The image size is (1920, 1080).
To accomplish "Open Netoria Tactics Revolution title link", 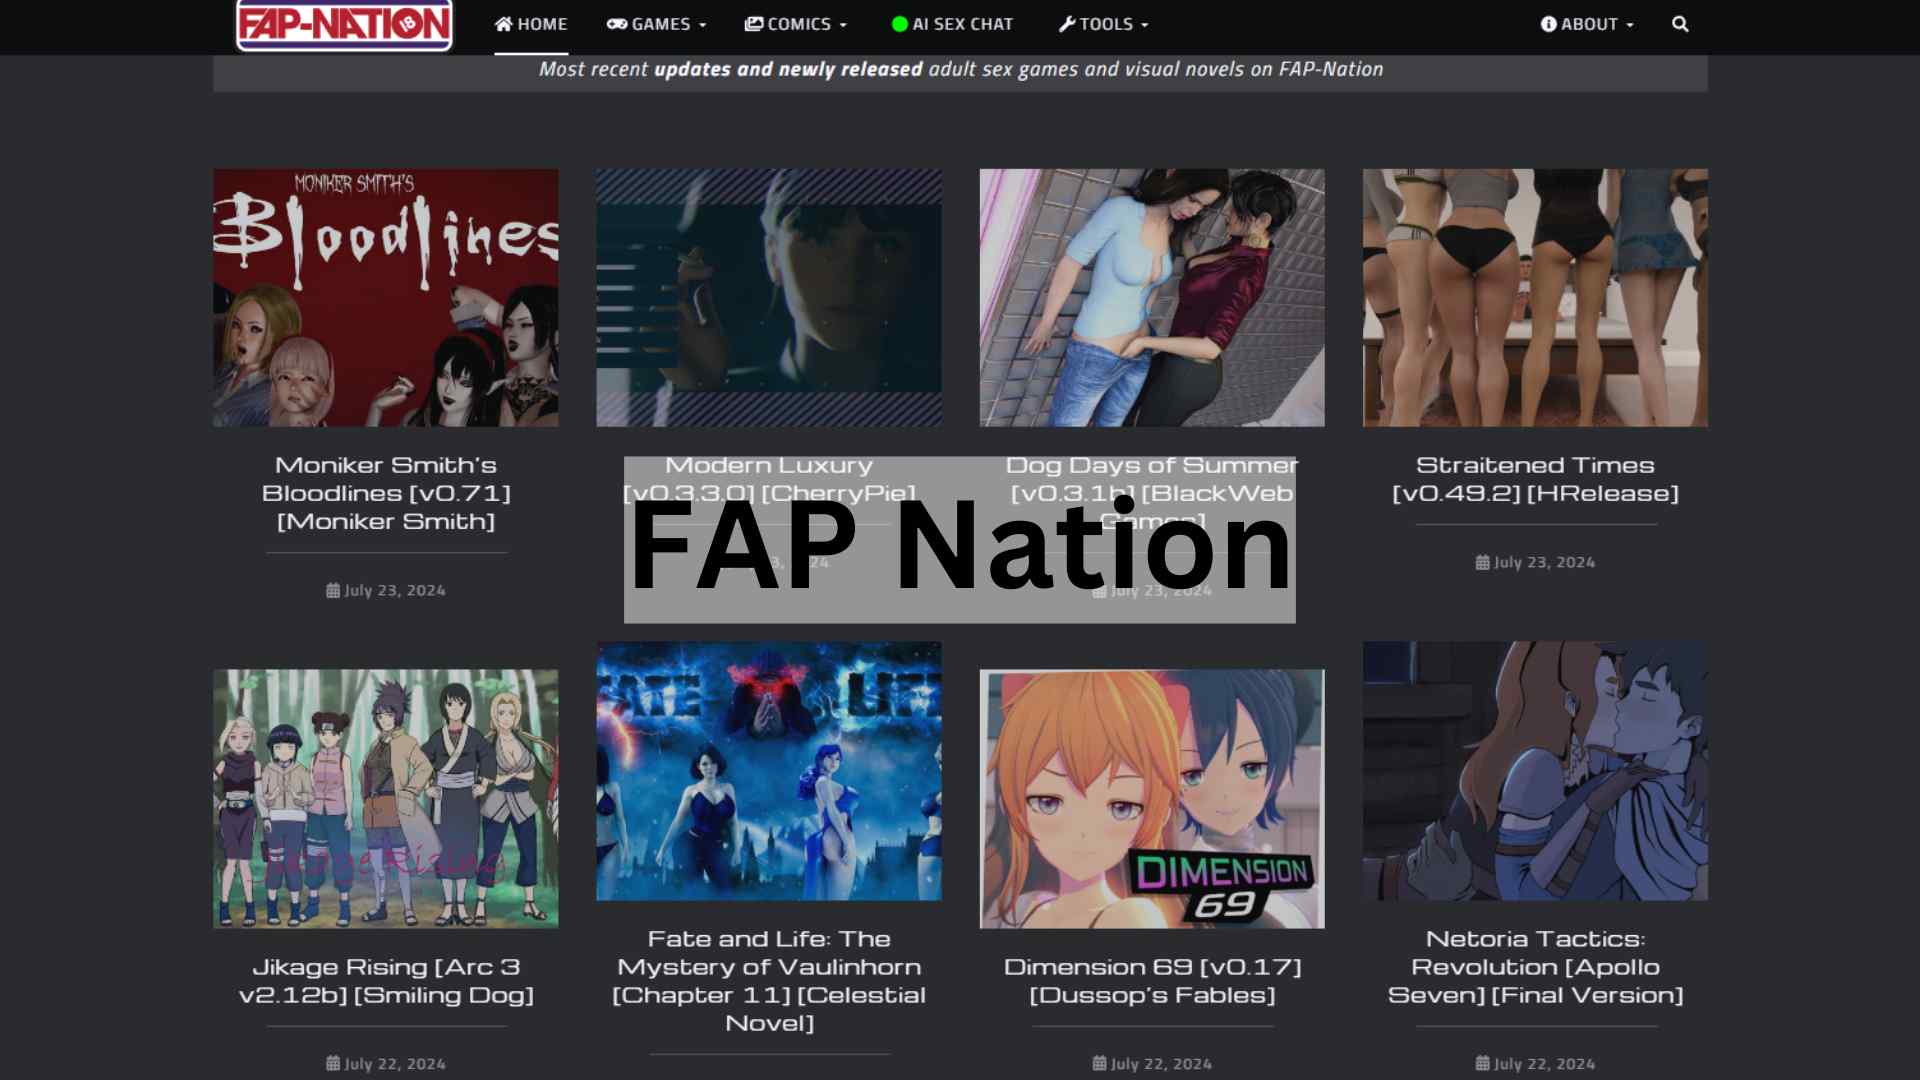I will click(1535, 967).
